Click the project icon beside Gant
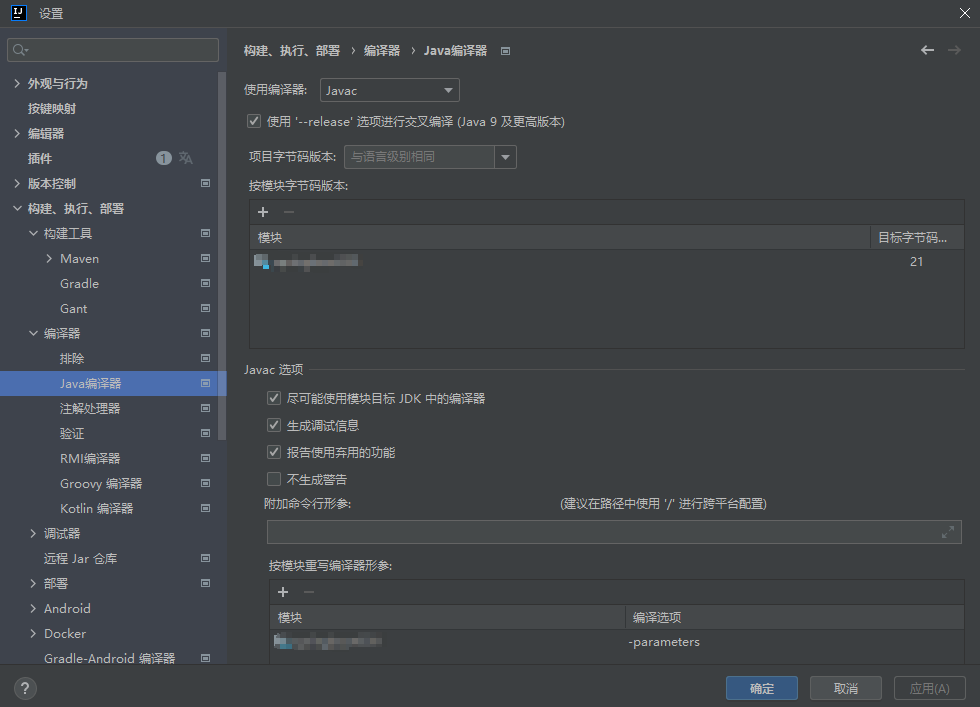Viewport: 980px width, 707px height. click(205, 308)
